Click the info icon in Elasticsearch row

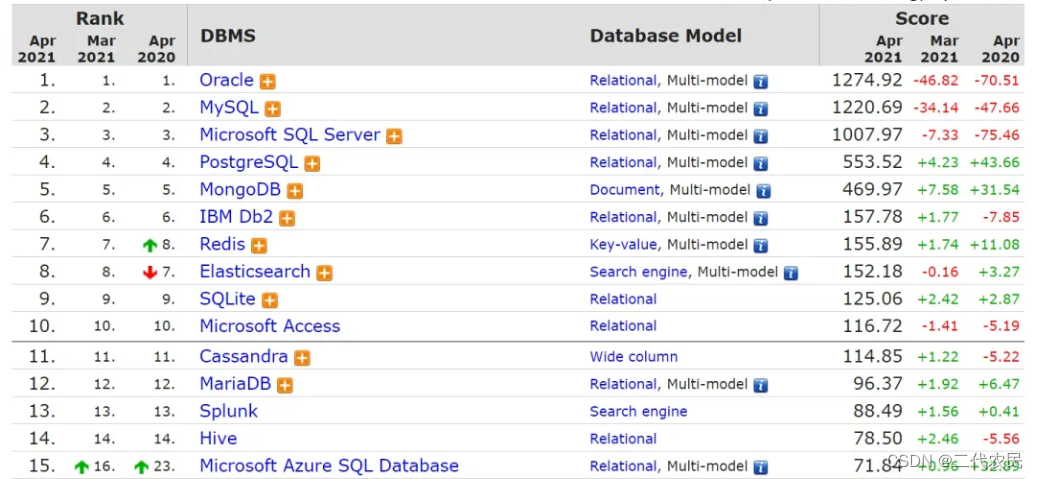point(791,273)
